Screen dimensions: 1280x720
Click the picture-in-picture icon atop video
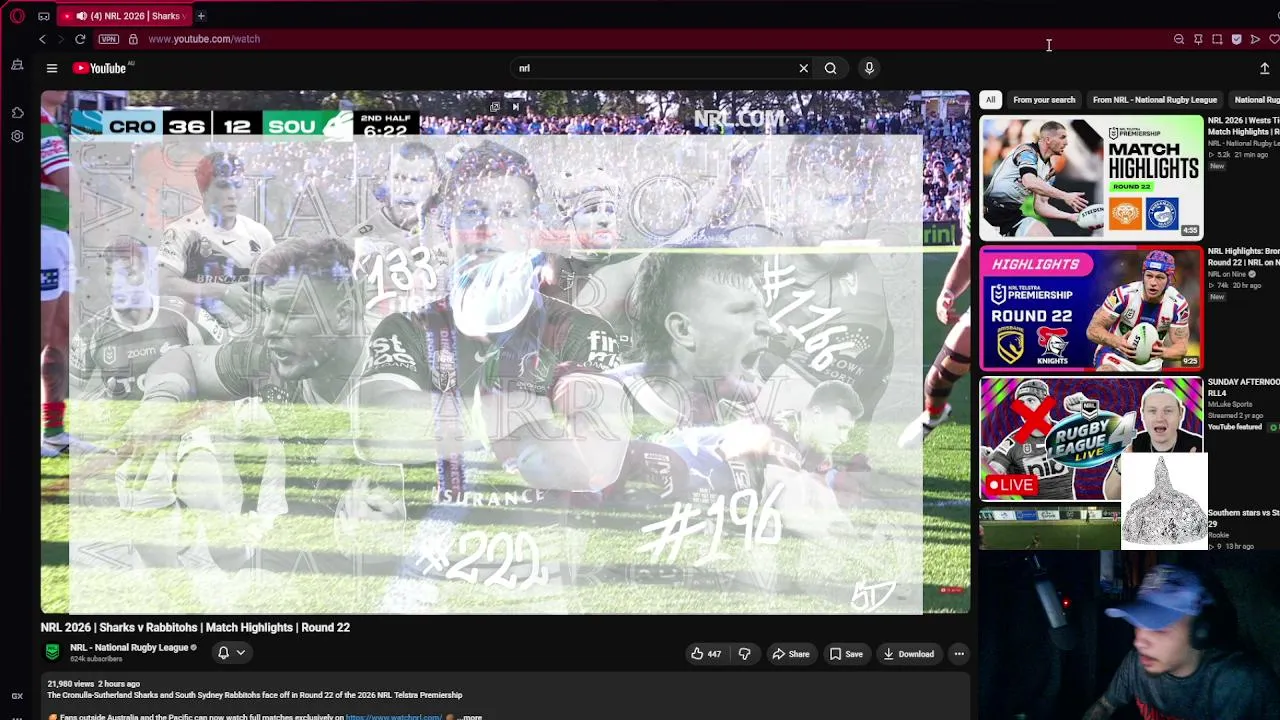[x=495, y=107]
